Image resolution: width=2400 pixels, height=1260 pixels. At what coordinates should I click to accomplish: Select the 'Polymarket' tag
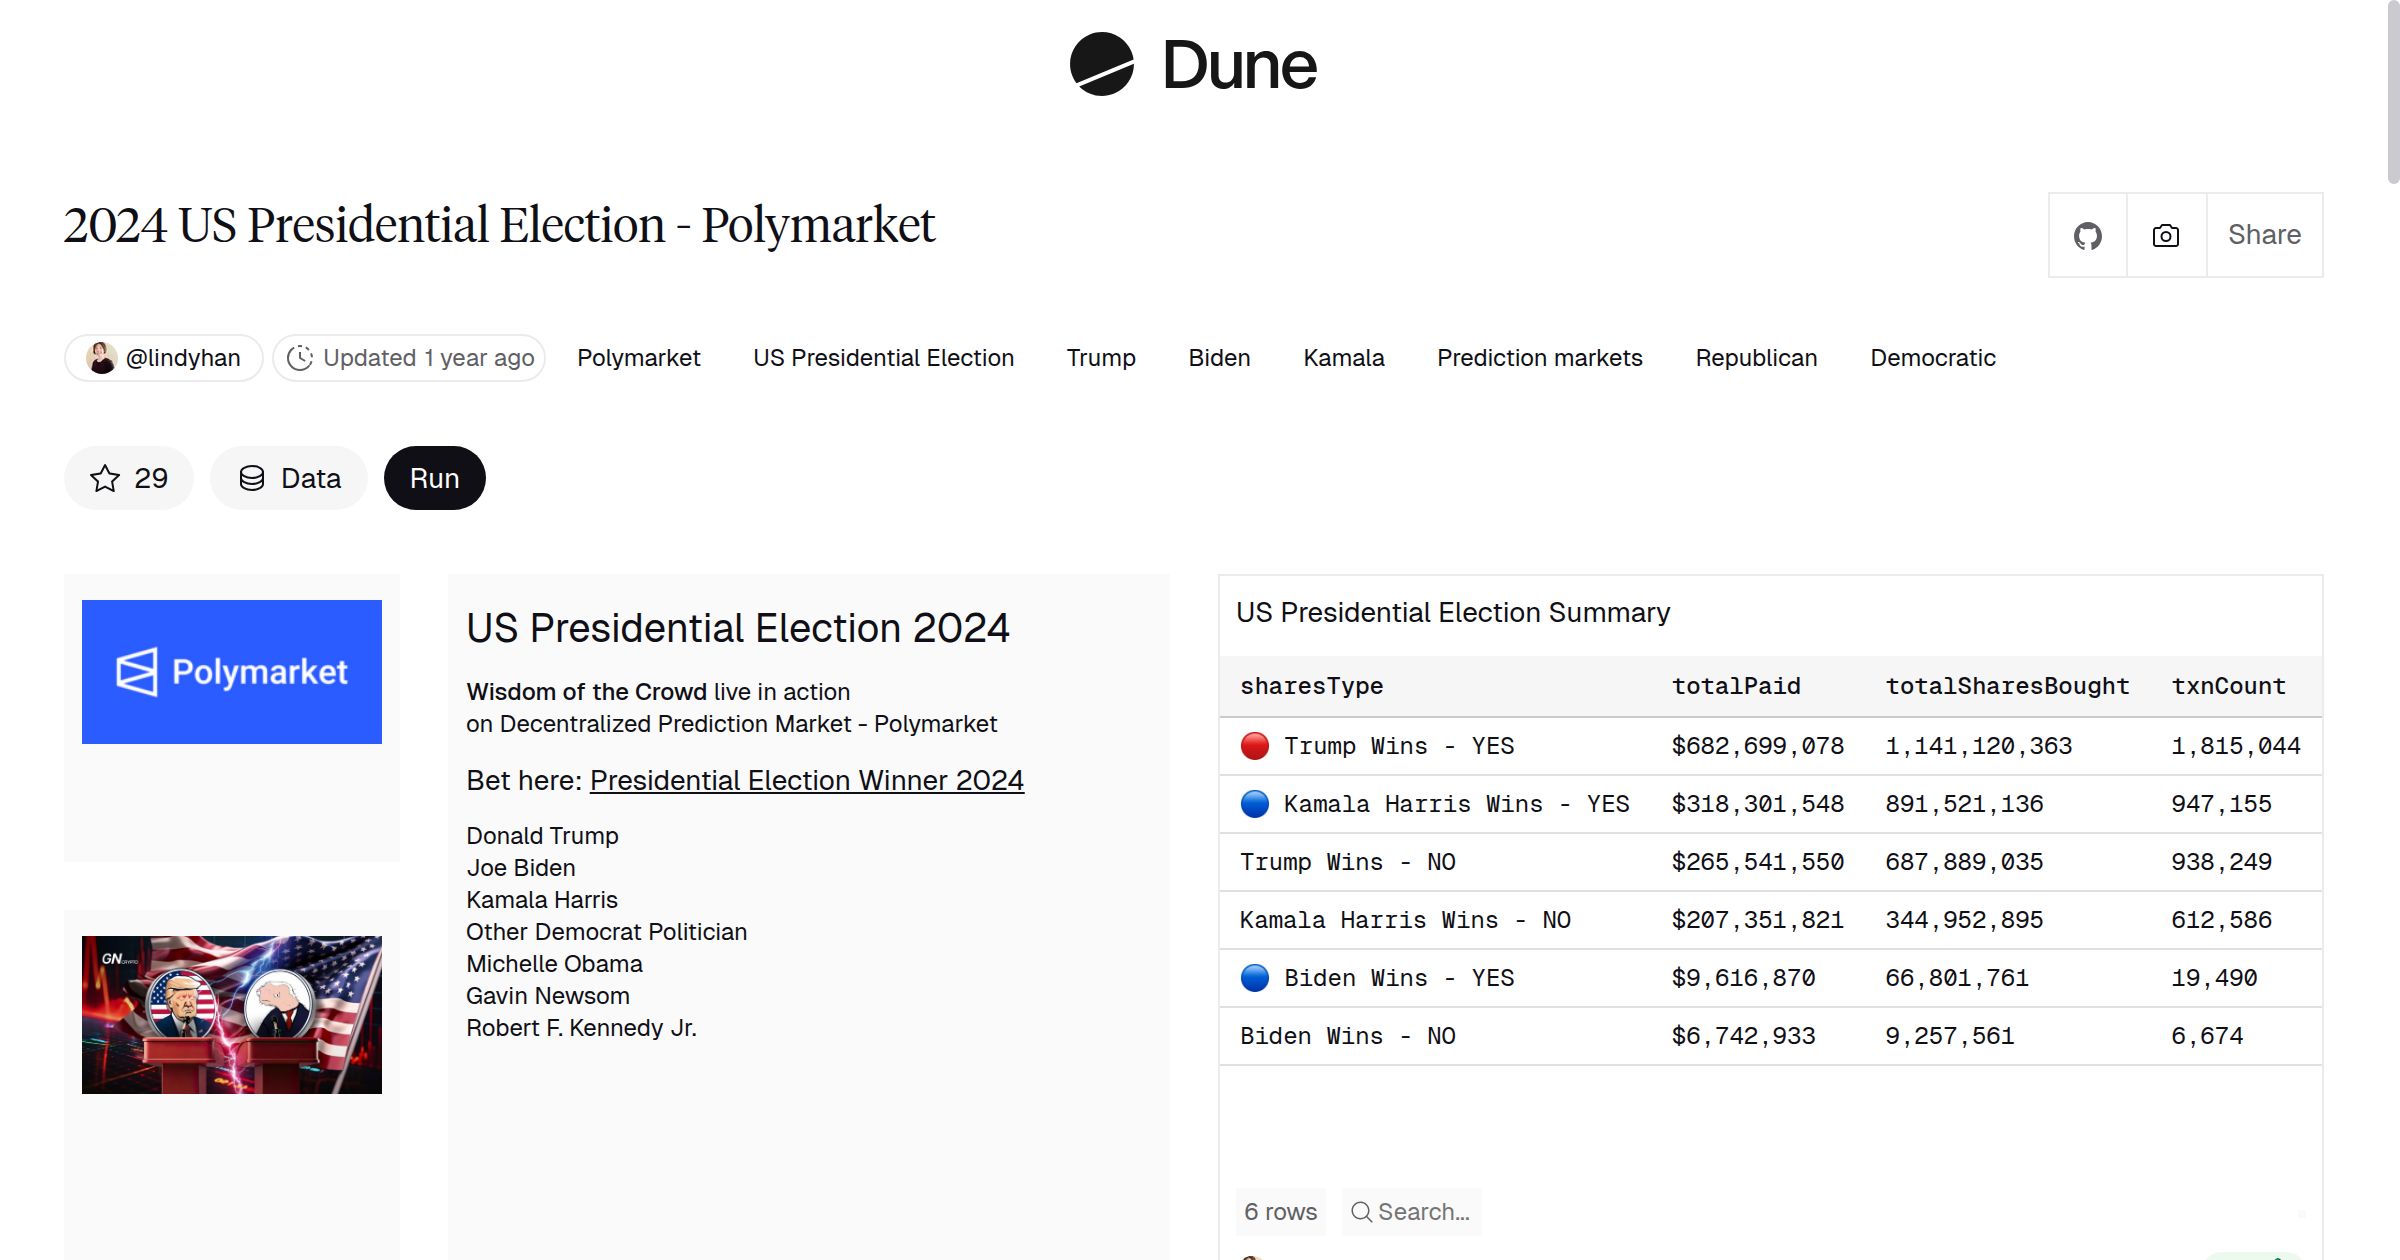(638, 357)
